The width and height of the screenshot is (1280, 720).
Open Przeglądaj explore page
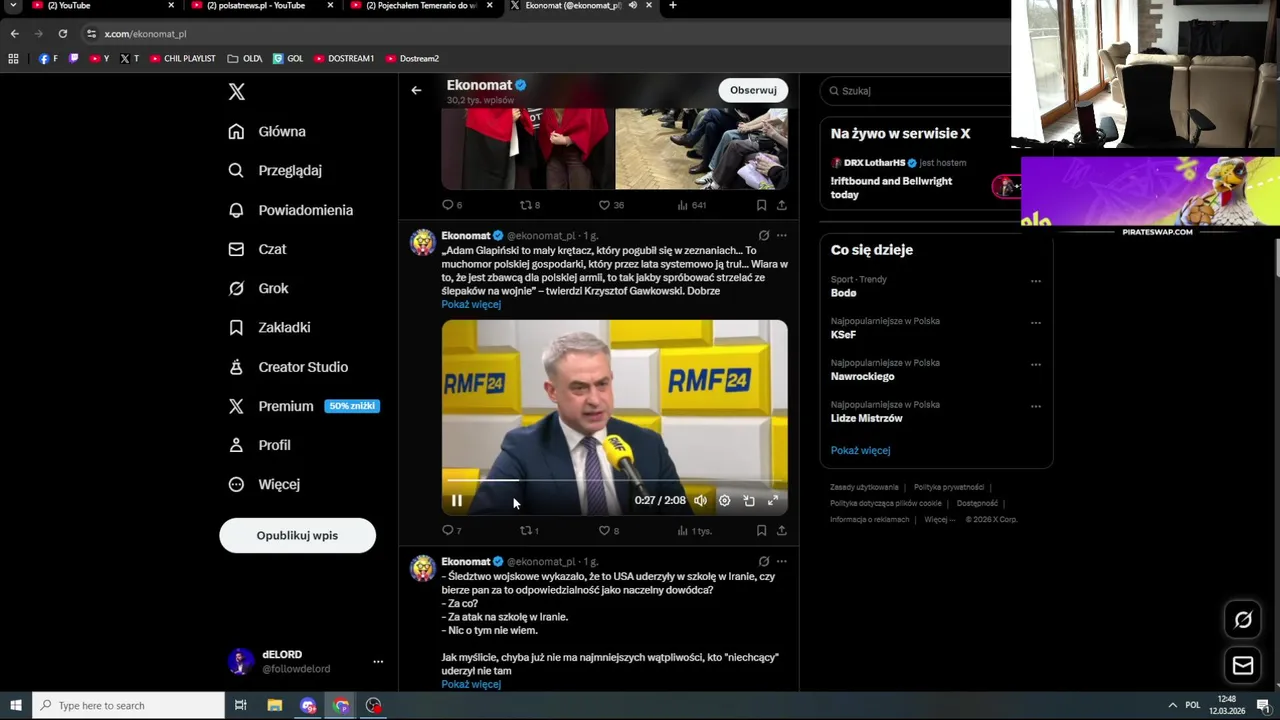click(x=275, y=170)
